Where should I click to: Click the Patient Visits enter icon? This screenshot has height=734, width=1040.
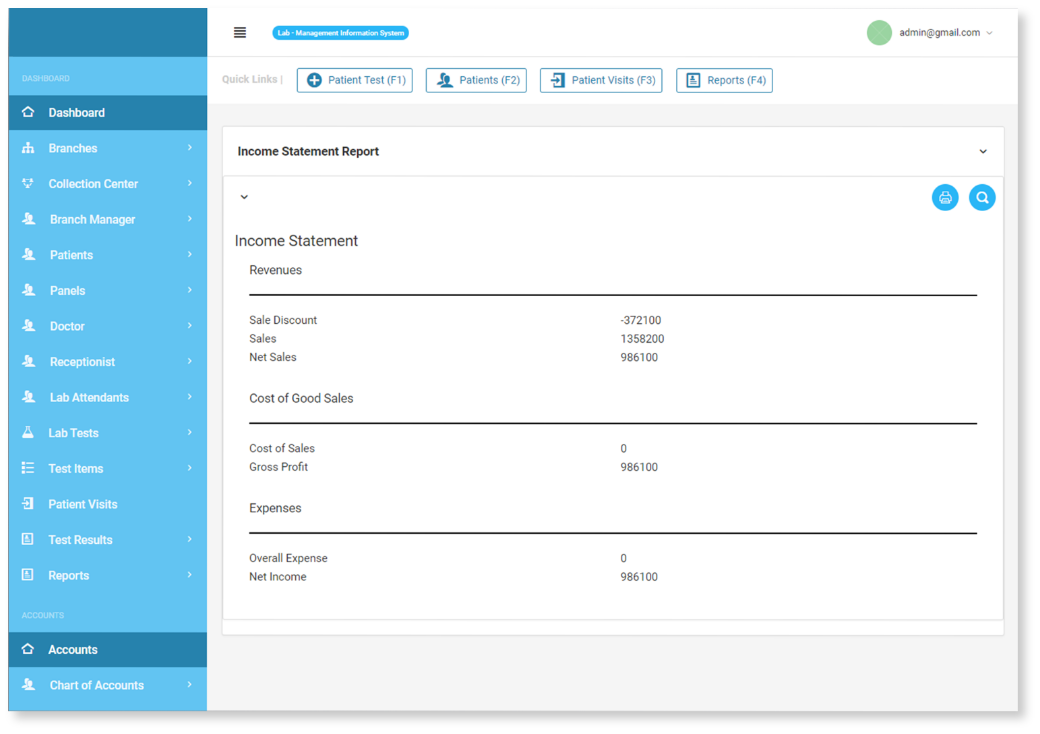28,504
